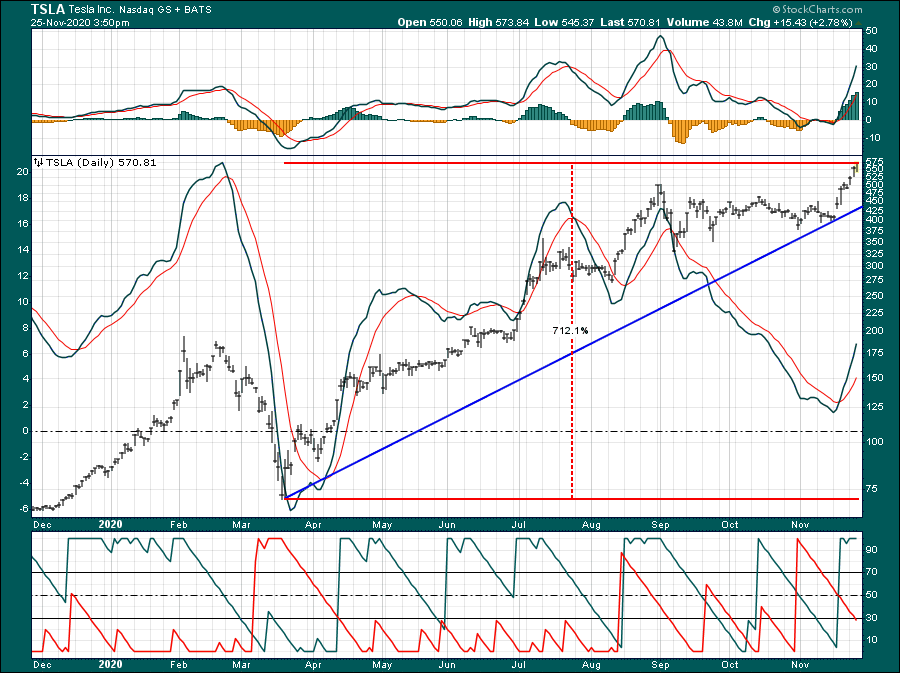Click the TSLA ticker symbol in header
This screenshot has width=900, height=673.
pyautogui.click(x=48, y=8)
